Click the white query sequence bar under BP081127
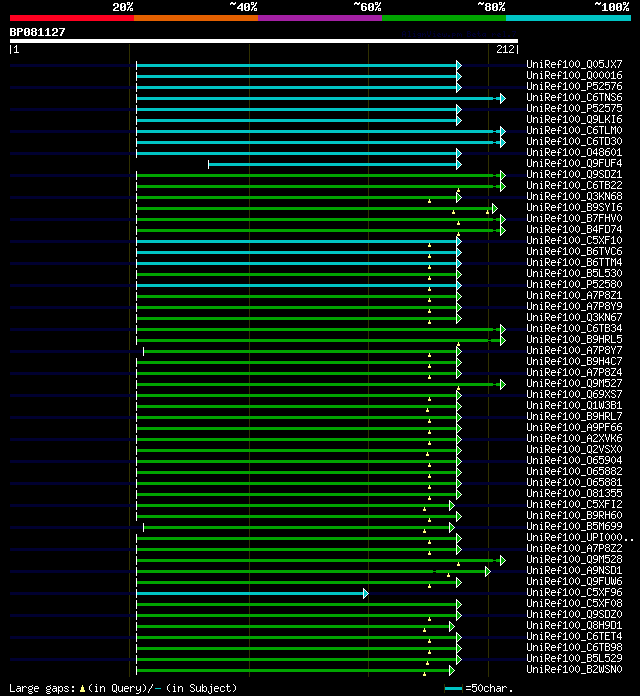The height and width of the screenshot is (696, 640). 264,41
